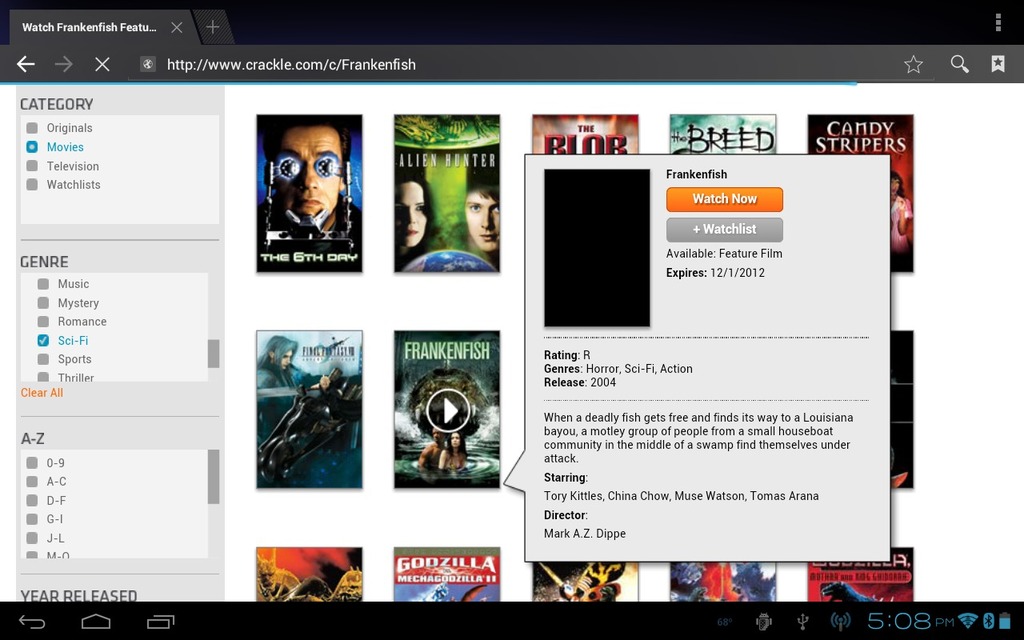The image size is (1024, 640).
Task: Check the A-C filter box
Action: [x=31, y=481]
